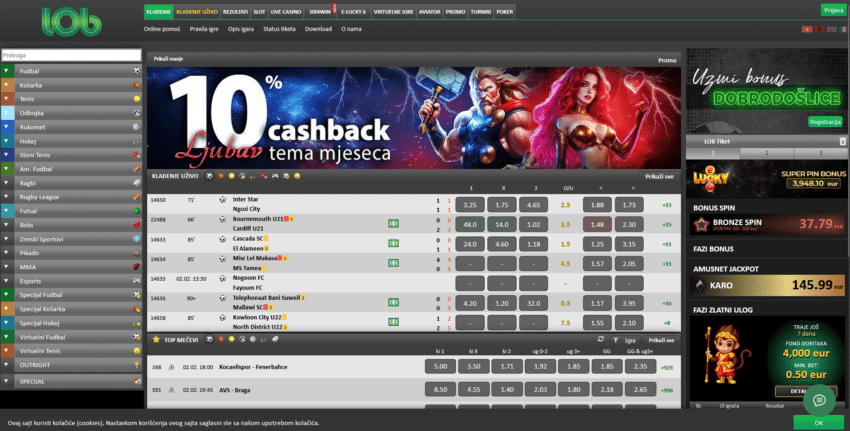Switch to the Poker tab
Image resolution: width=850 pixels, height=431 pixels.
pyautogui.click(x=505, y=10)
